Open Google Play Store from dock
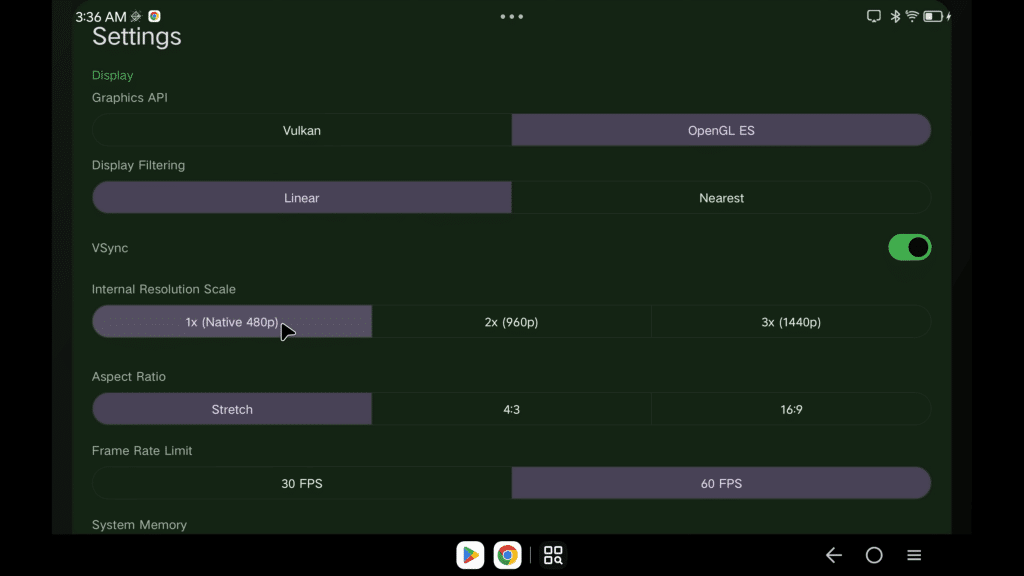 tap(470, 555)
